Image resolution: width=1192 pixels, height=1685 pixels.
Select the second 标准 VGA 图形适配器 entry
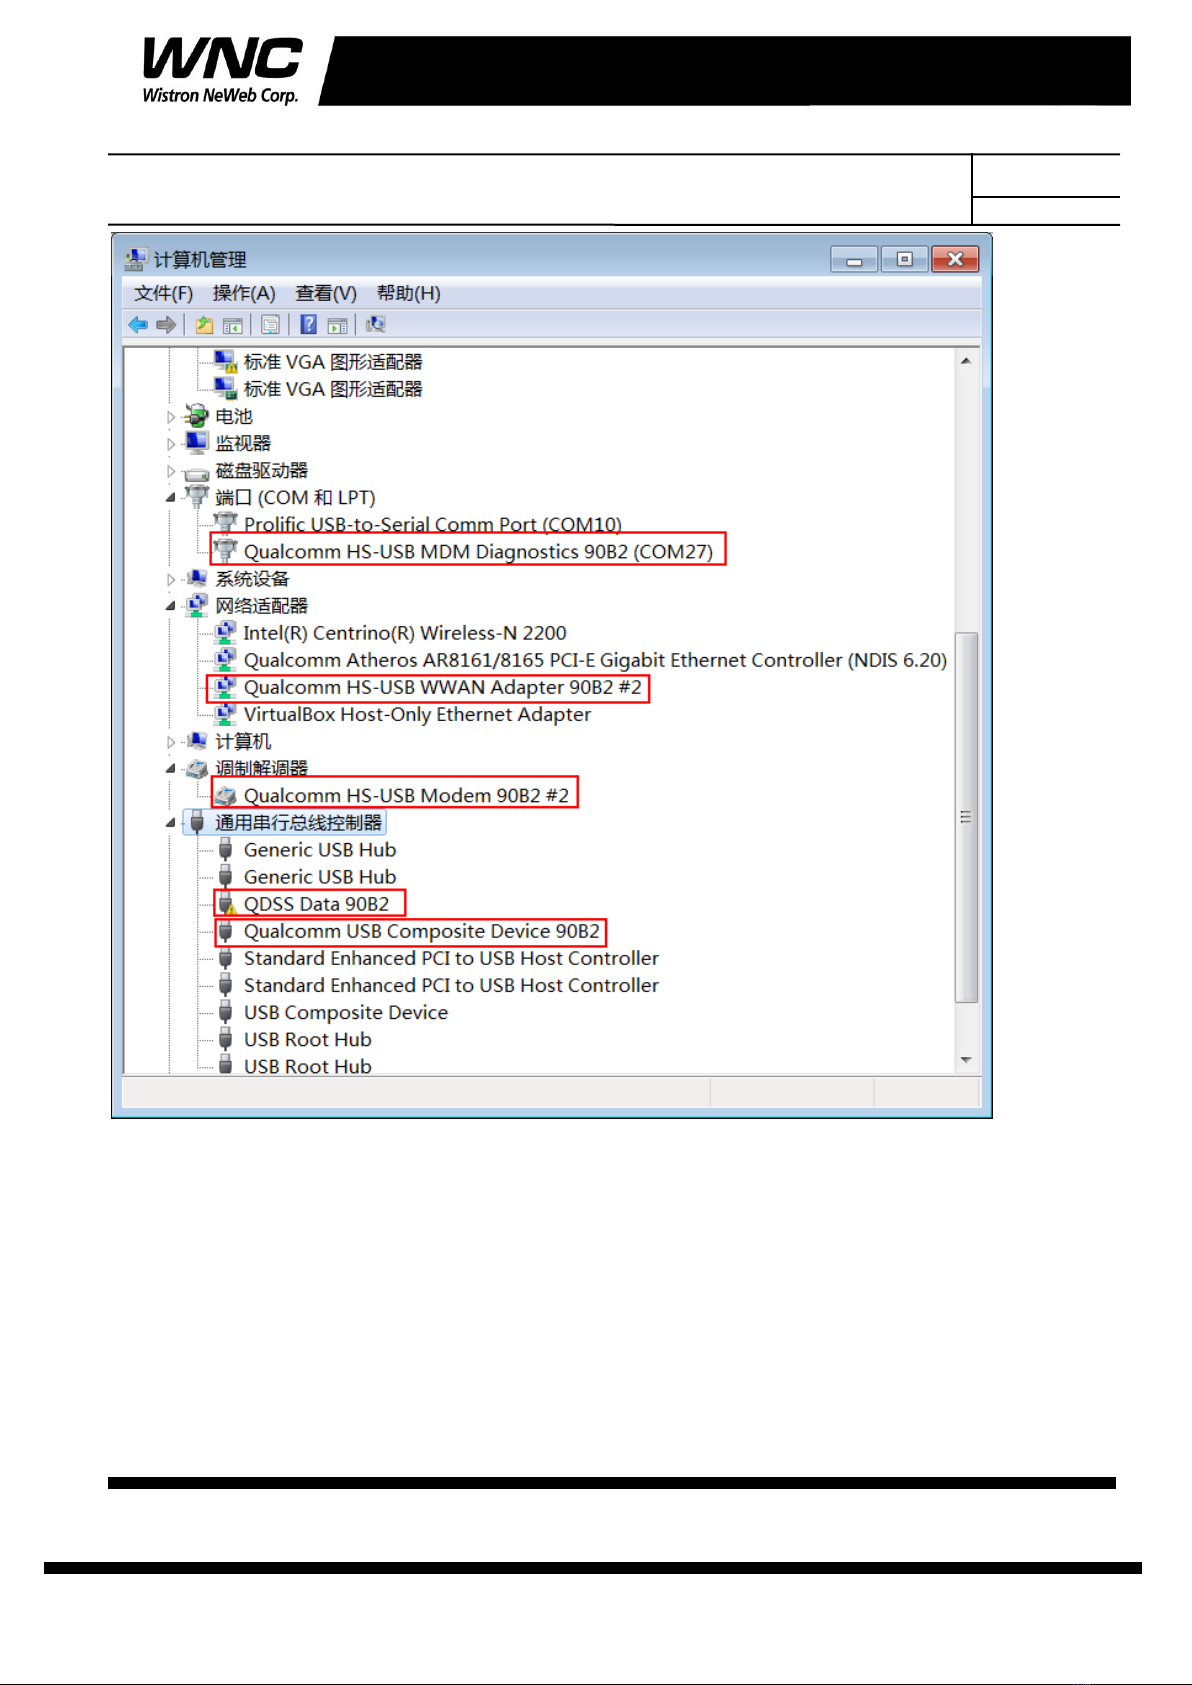pyautogui.click(x=333, y=389)
